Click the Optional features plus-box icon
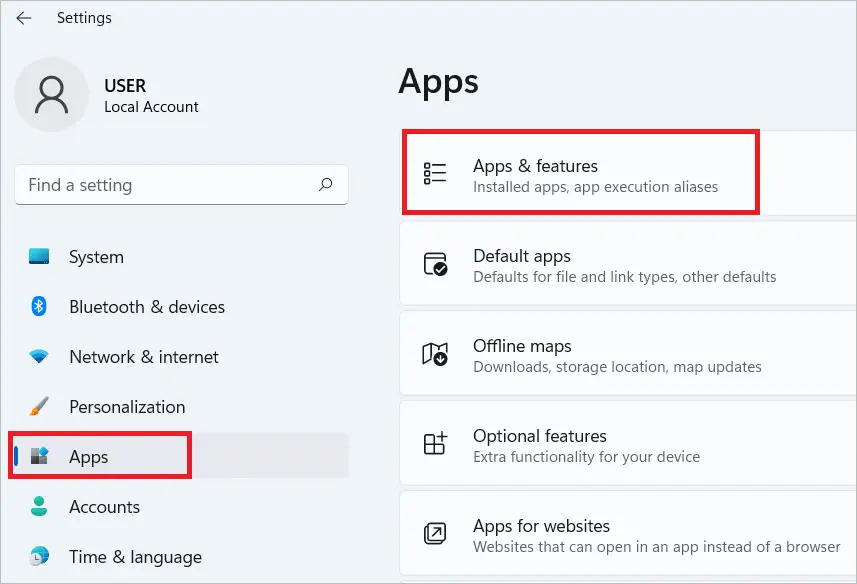The width and height of the screenshot is (857, 584). [x=434, y=443]
